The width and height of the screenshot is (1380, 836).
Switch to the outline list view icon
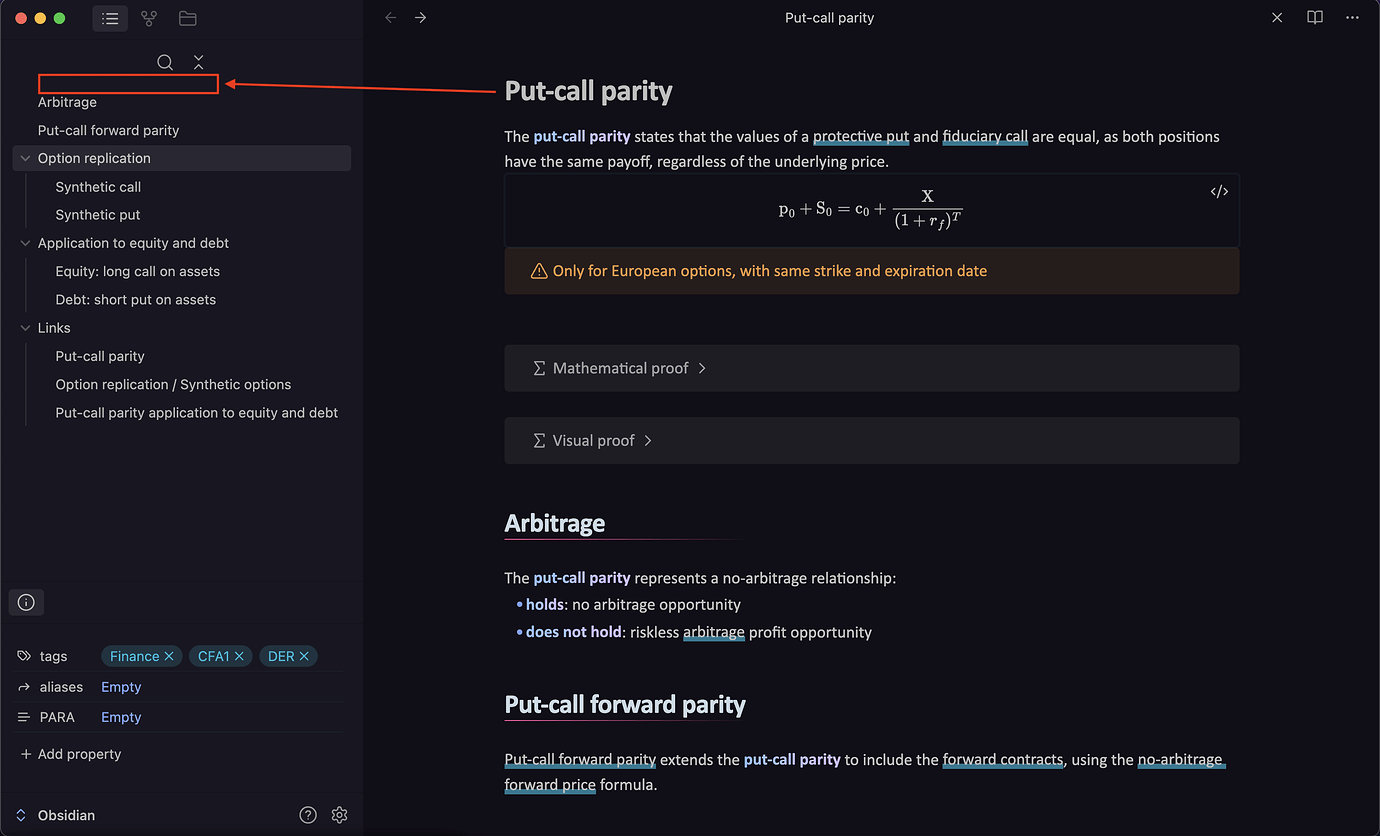click(x=110, y=17)
